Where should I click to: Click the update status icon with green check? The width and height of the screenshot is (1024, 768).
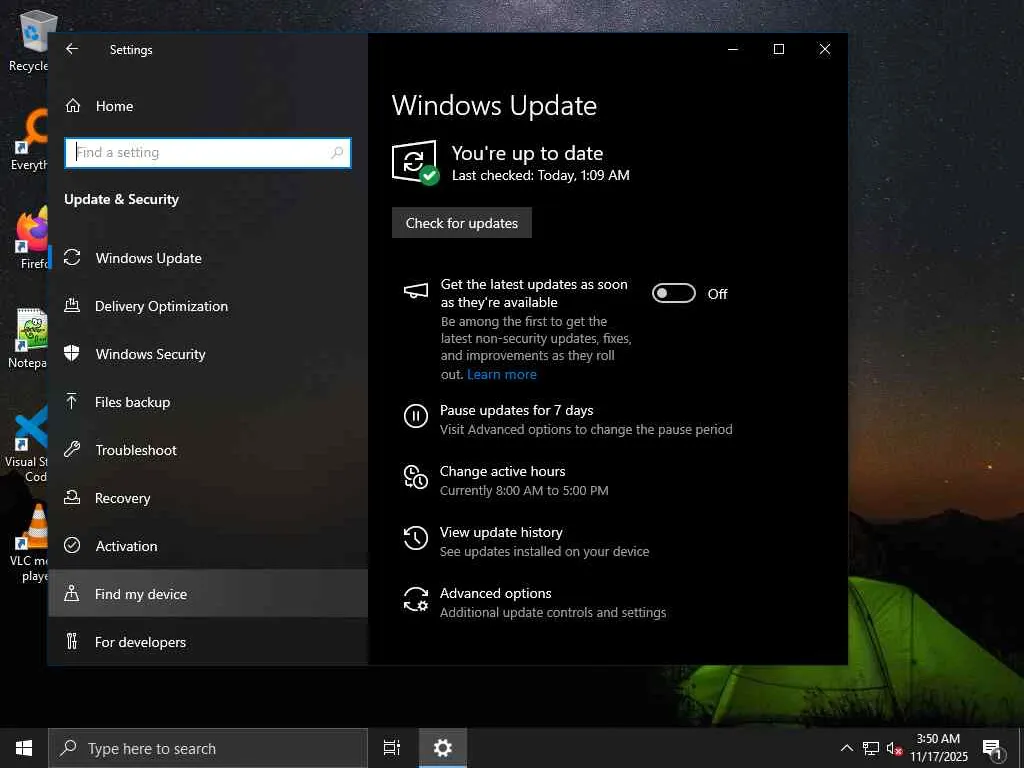click(415, 163)
